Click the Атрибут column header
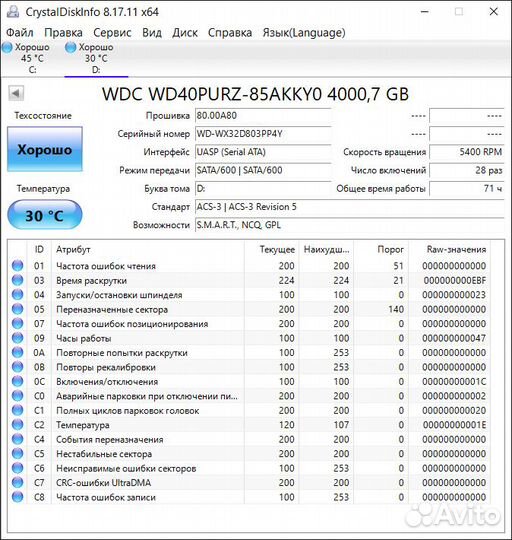Viewport: 512px width, 540px height. [x=148, y=249]
